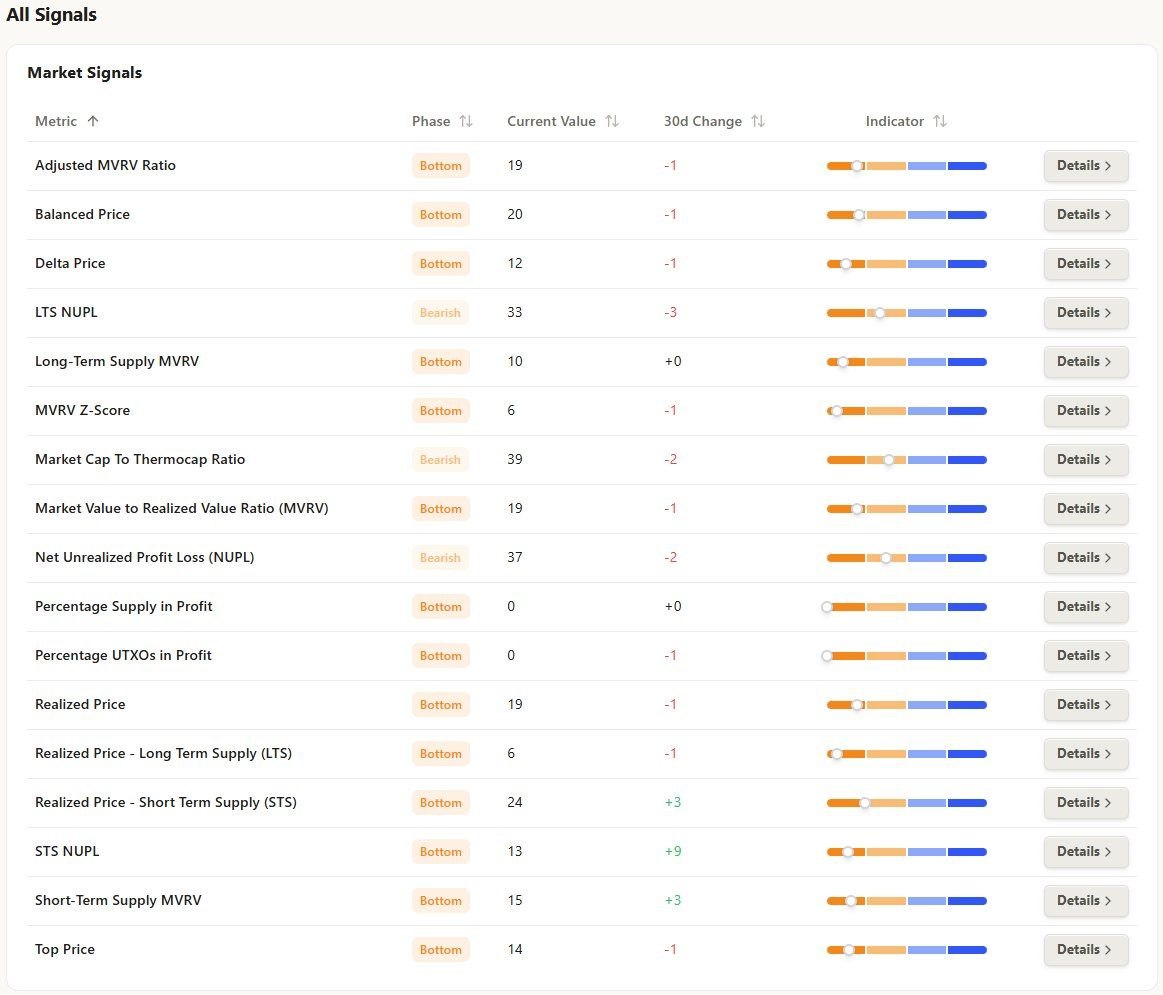Select Market Cap To Thermocap Ratio name
The height and width of the screenshot is (995, 1163).
coord(140,459)
